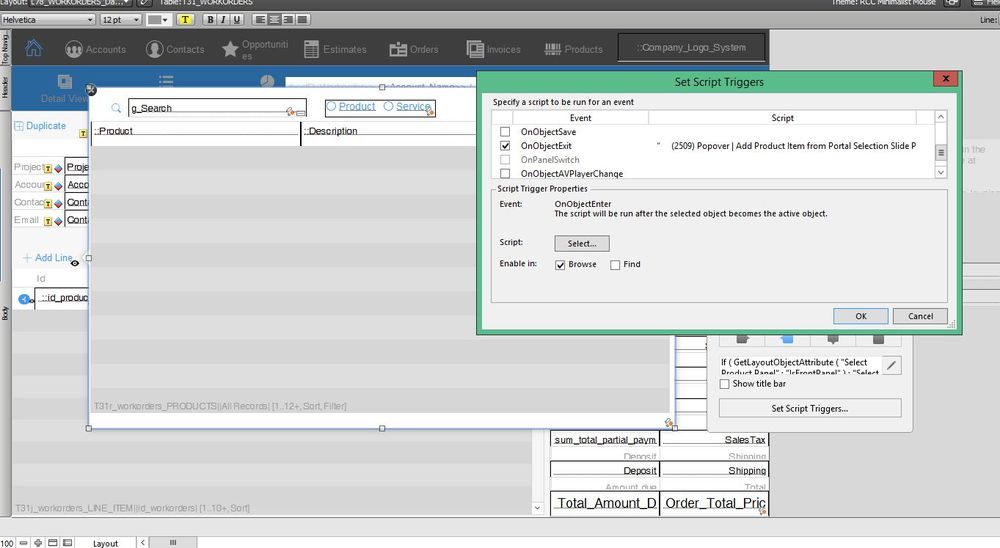This screenshot has height=548, width=1000.
Task: Click the pencil edit icon beside the calculation
Action: click(x=892, y=366)
